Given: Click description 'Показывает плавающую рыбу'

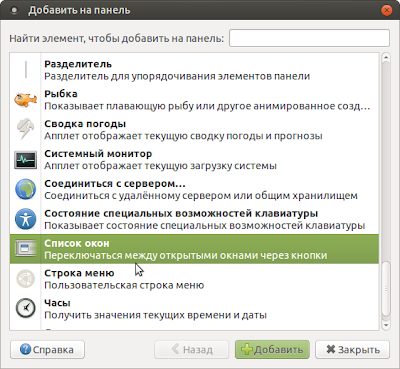Looking at the screenshot, I should tap(207, 106).
